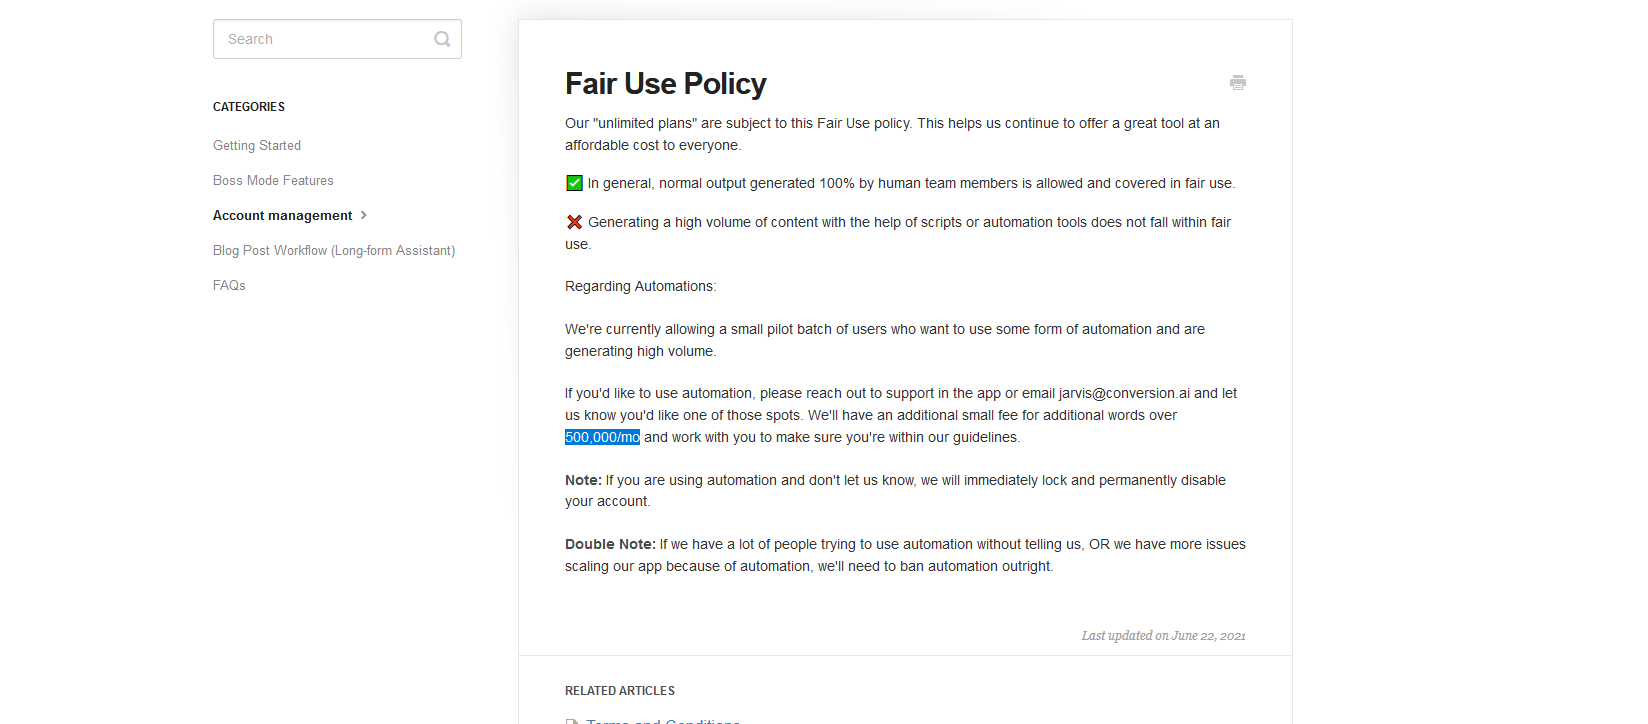This screenshot has width=1648, height=724.
Task: Select the Account management category
Action: click(x=282, y=215)
